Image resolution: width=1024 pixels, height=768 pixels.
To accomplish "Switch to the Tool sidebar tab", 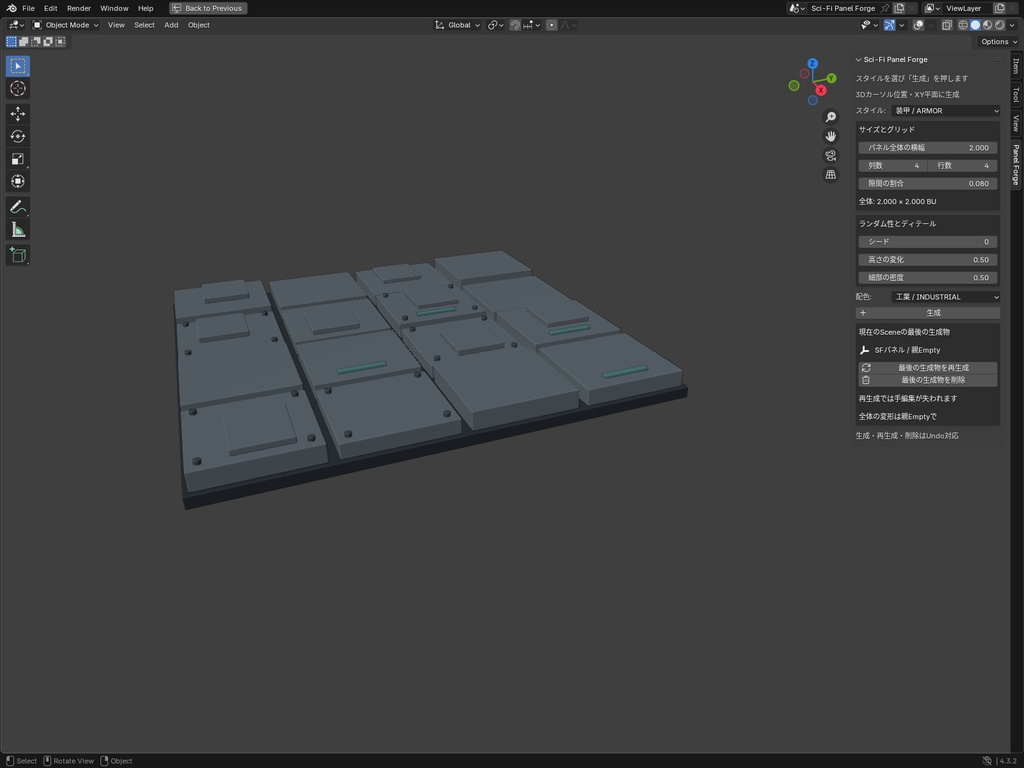I will point(1016,95).
